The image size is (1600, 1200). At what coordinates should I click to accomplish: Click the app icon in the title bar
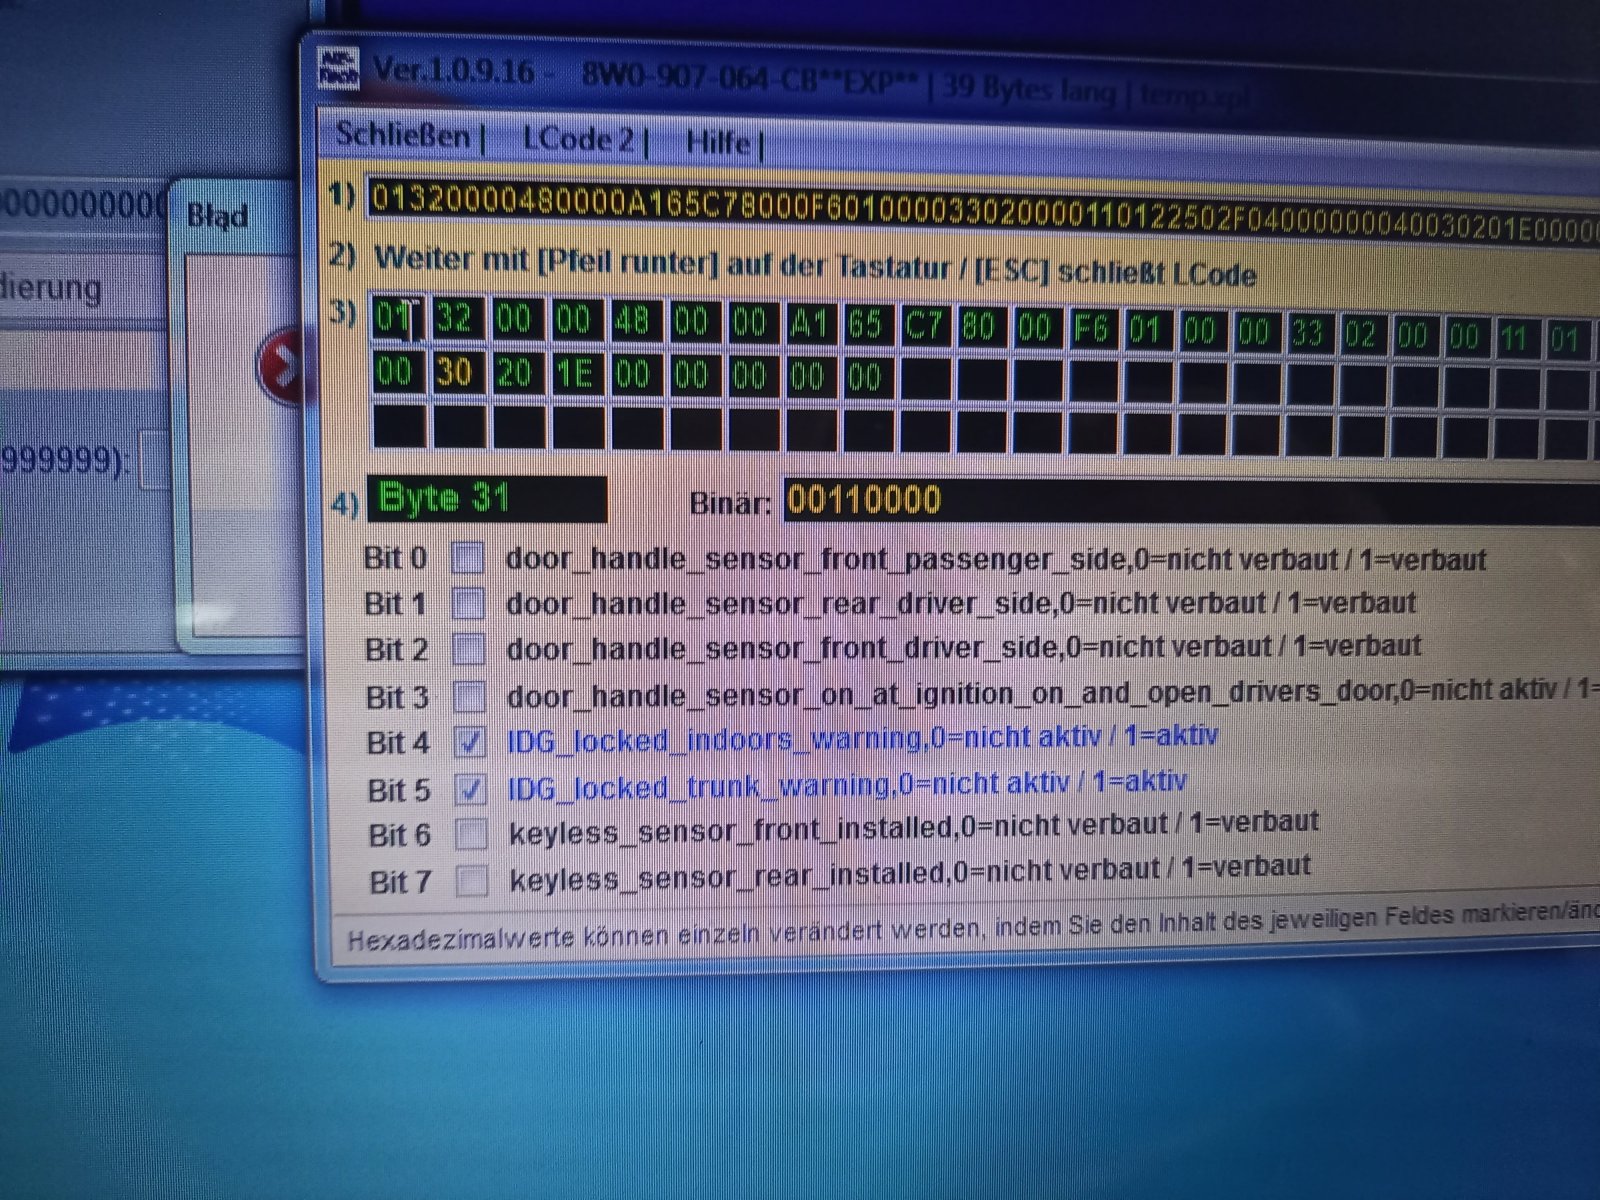coord(338,68)
